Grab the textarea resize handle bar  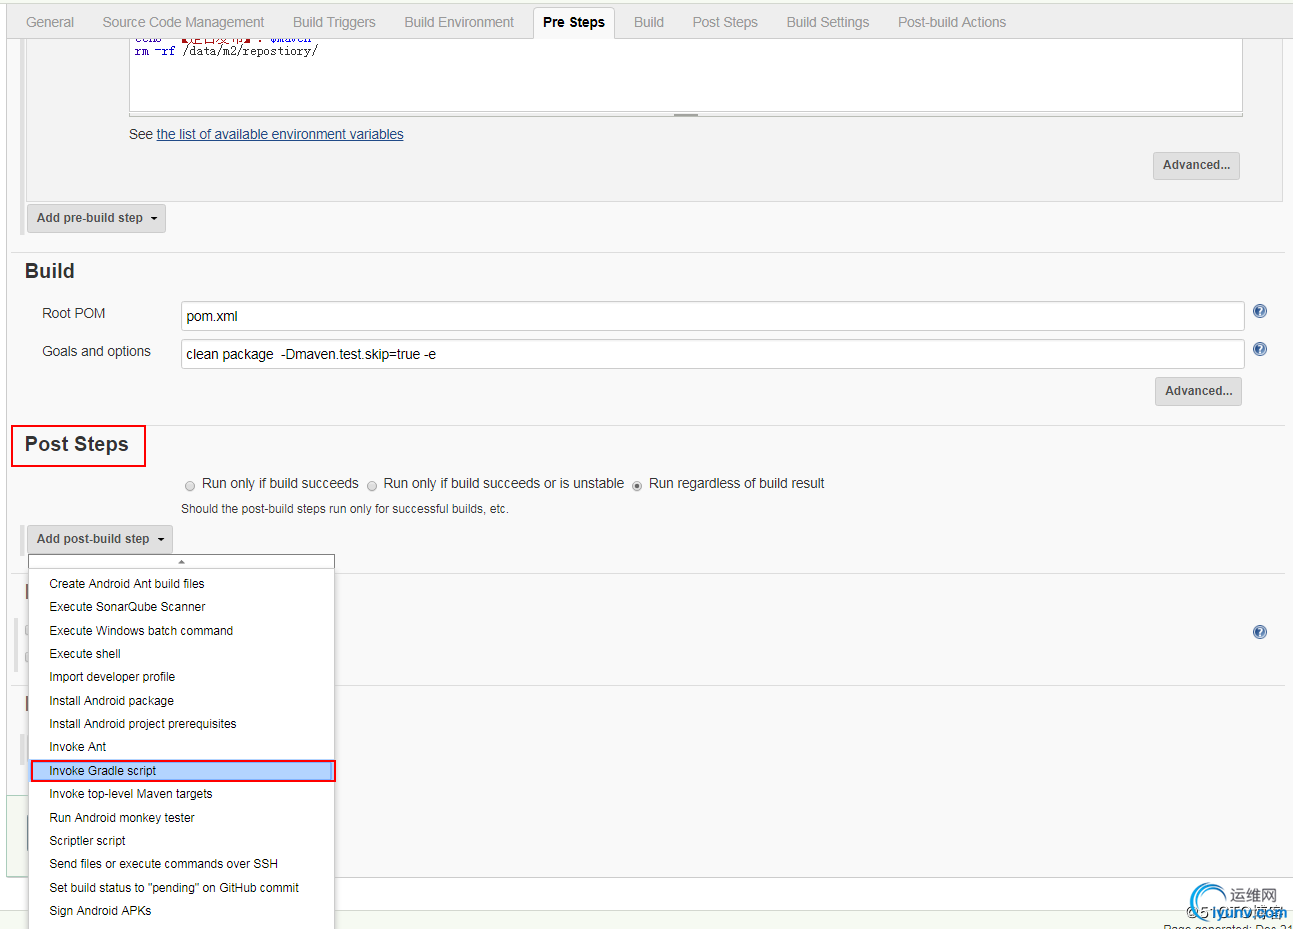(686, 115)
